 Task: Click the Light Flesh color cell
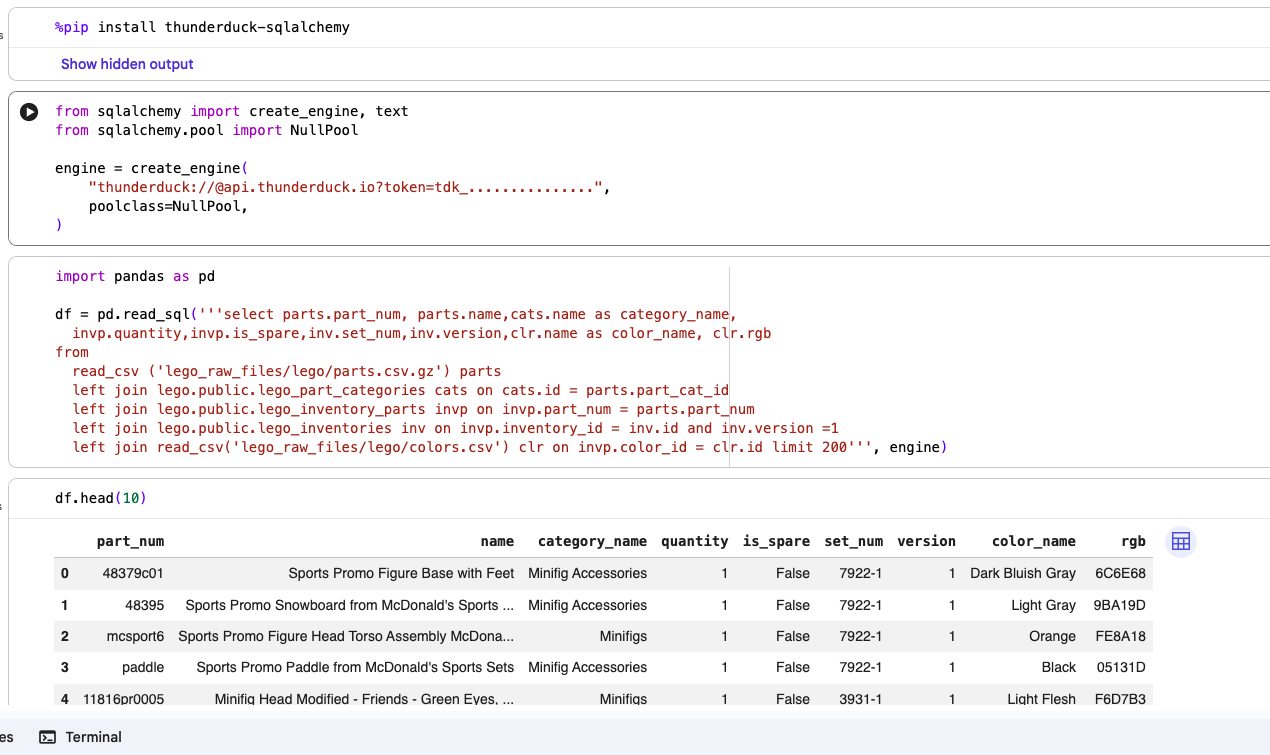point(1041,699)
